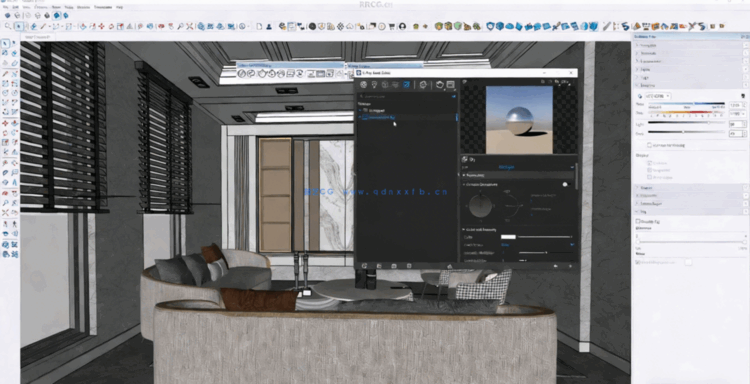Image resolution: width=750 pixels, height=384 pixels.
Task: Adjust the shadow Light slider
Action: point(686,123)
